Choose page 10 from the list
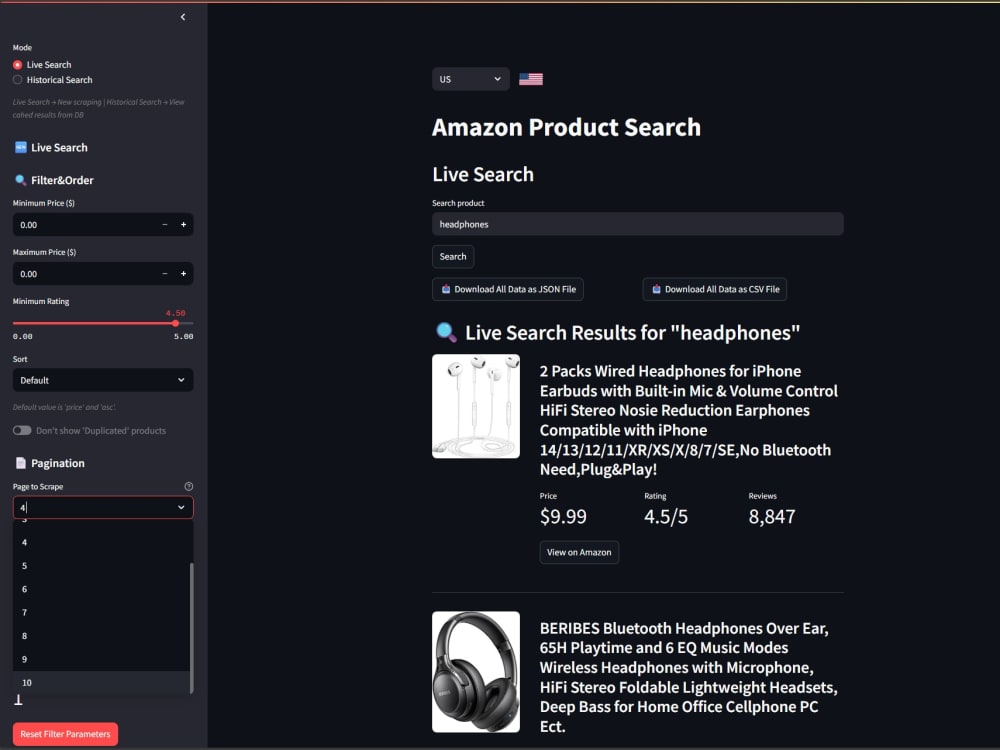The height and width of the screenshot is (750, 1000). tap(101, 682)
